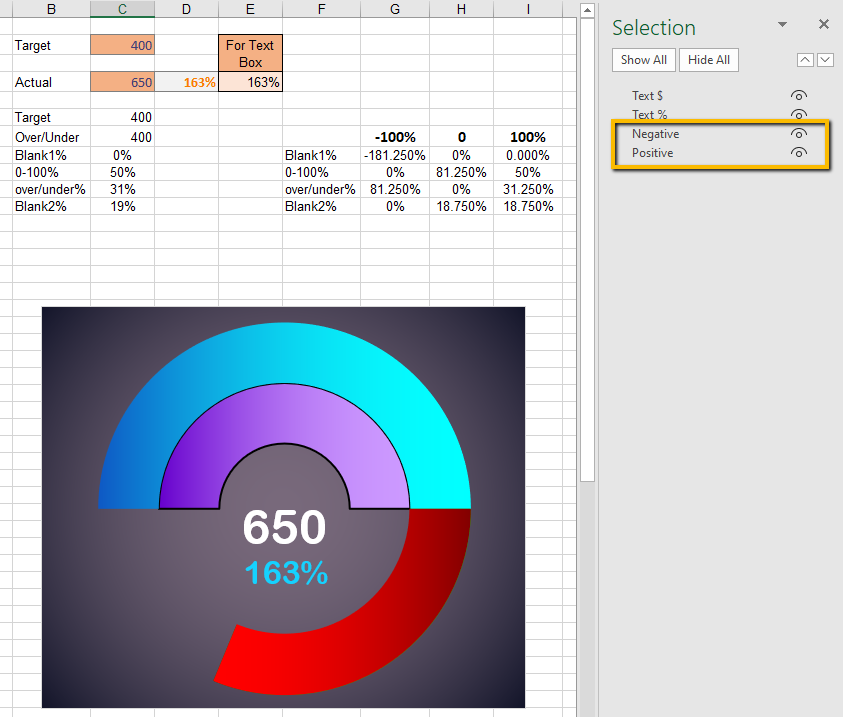Click the '31%' cell in column C

point(123,189)
